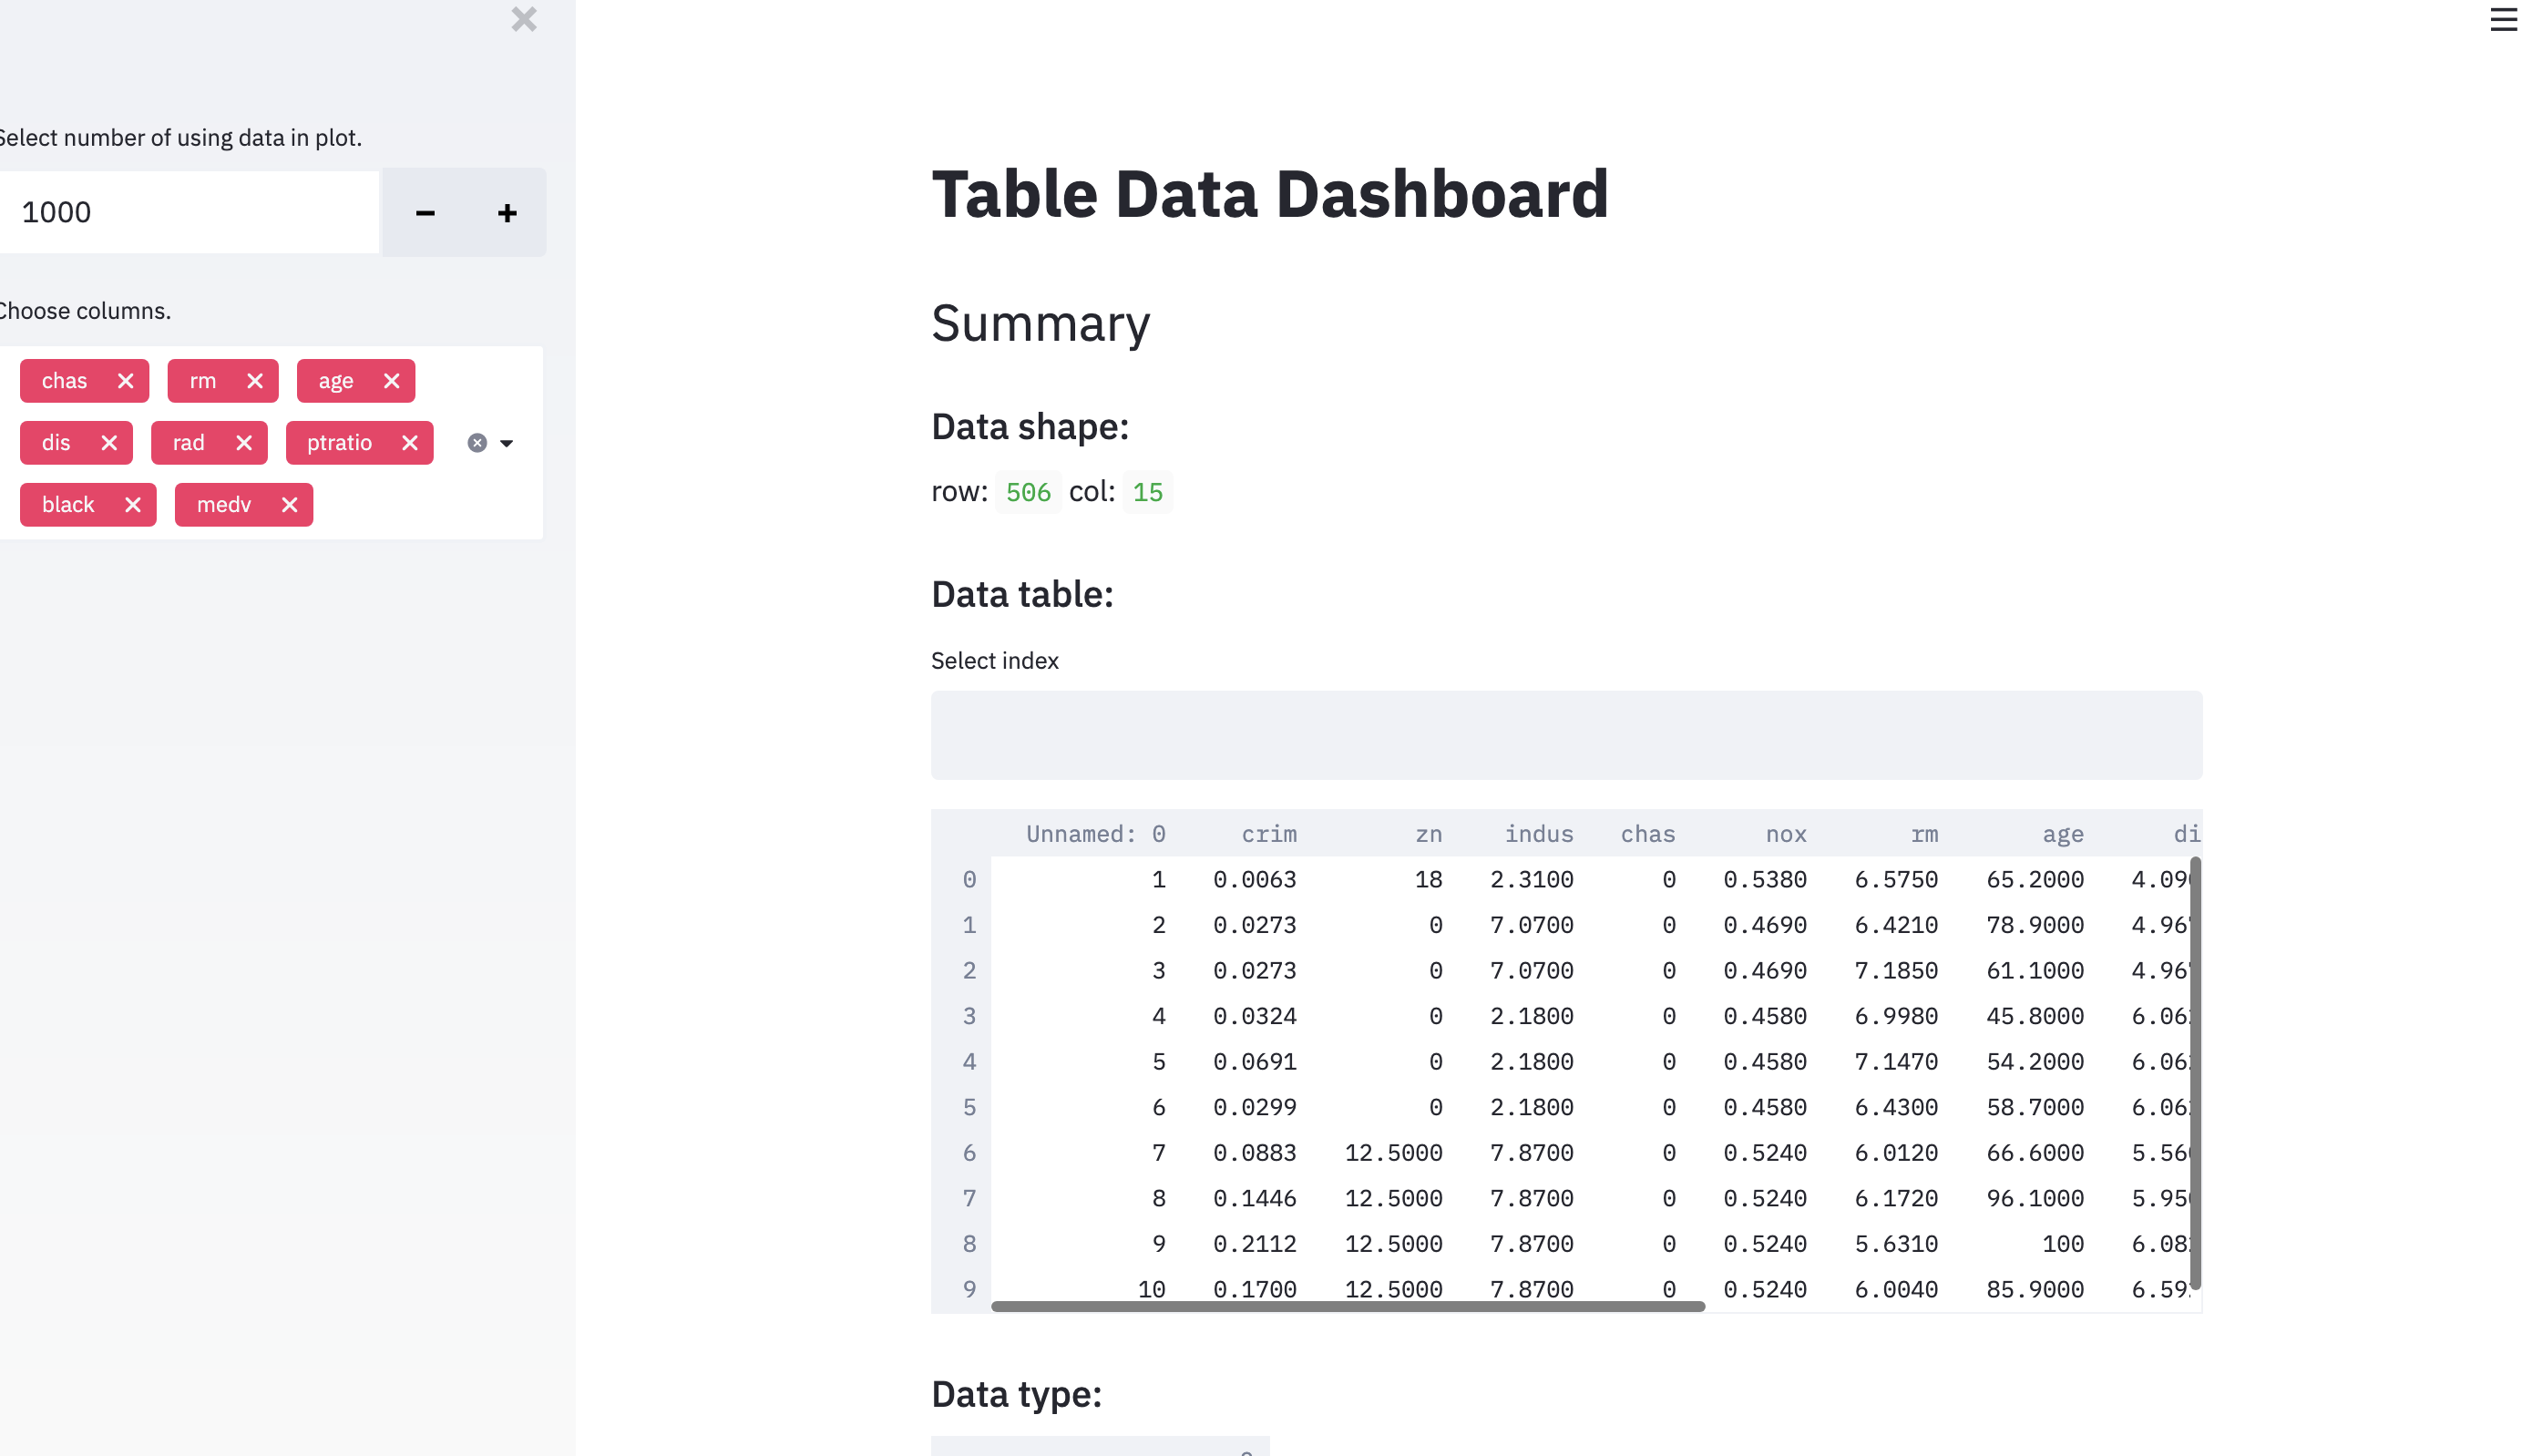Remove the dis column tag

pyautogui.click(x=109, y=443)
